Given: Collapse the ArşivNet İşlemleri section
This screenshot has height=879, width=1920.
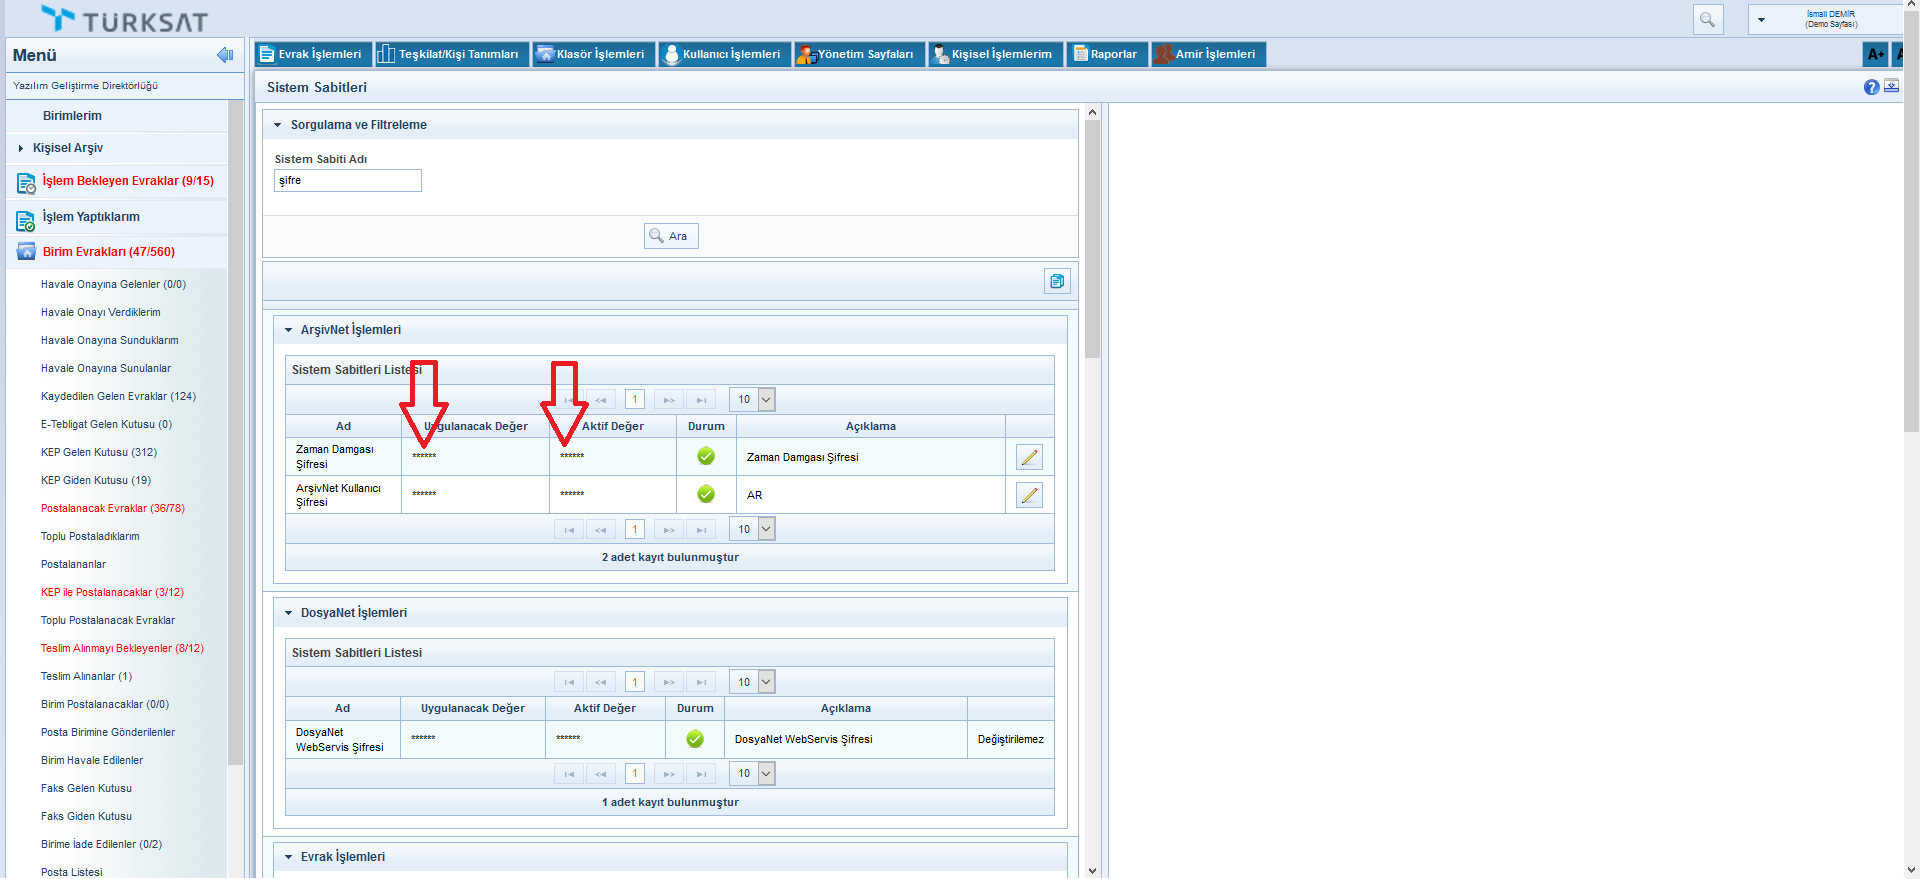Looking at the screenshot, I should [x=288, y=330].
